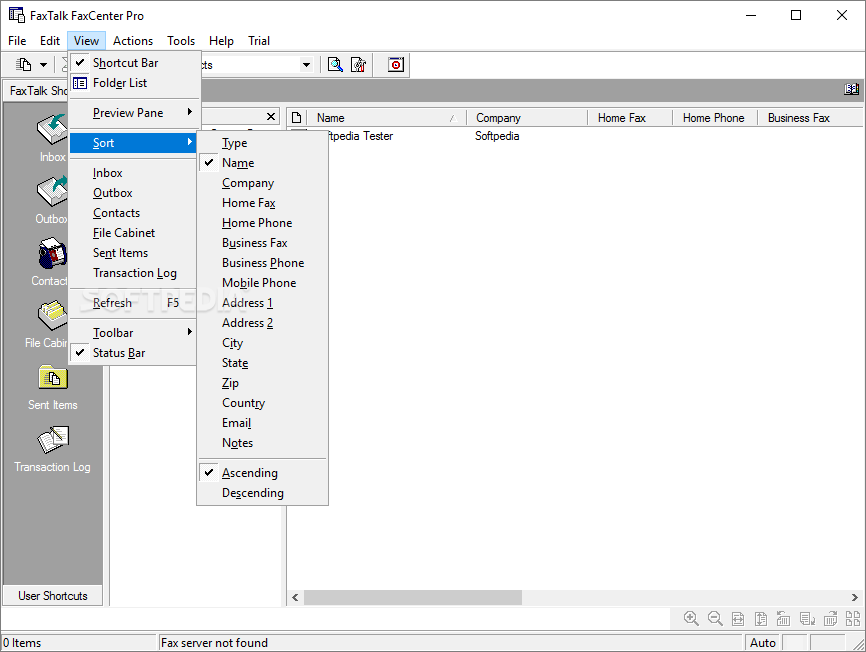Open the Transaction Log shortcut icon
The width and height of the screenshot is (866, 652).
(53, 439)
